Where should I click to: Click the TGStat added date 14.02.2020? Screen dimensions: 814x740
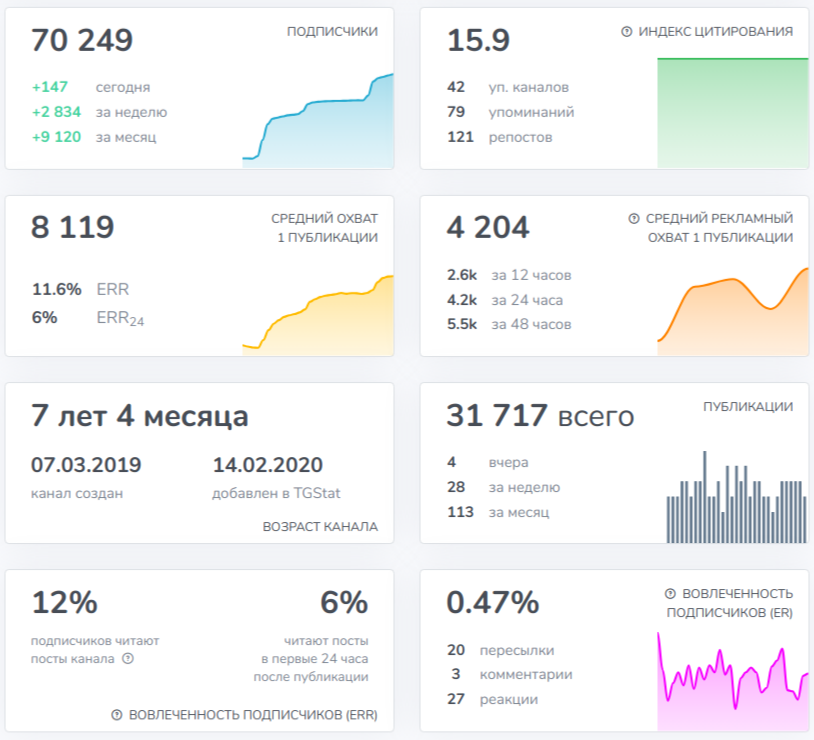(x=268, y=465)
